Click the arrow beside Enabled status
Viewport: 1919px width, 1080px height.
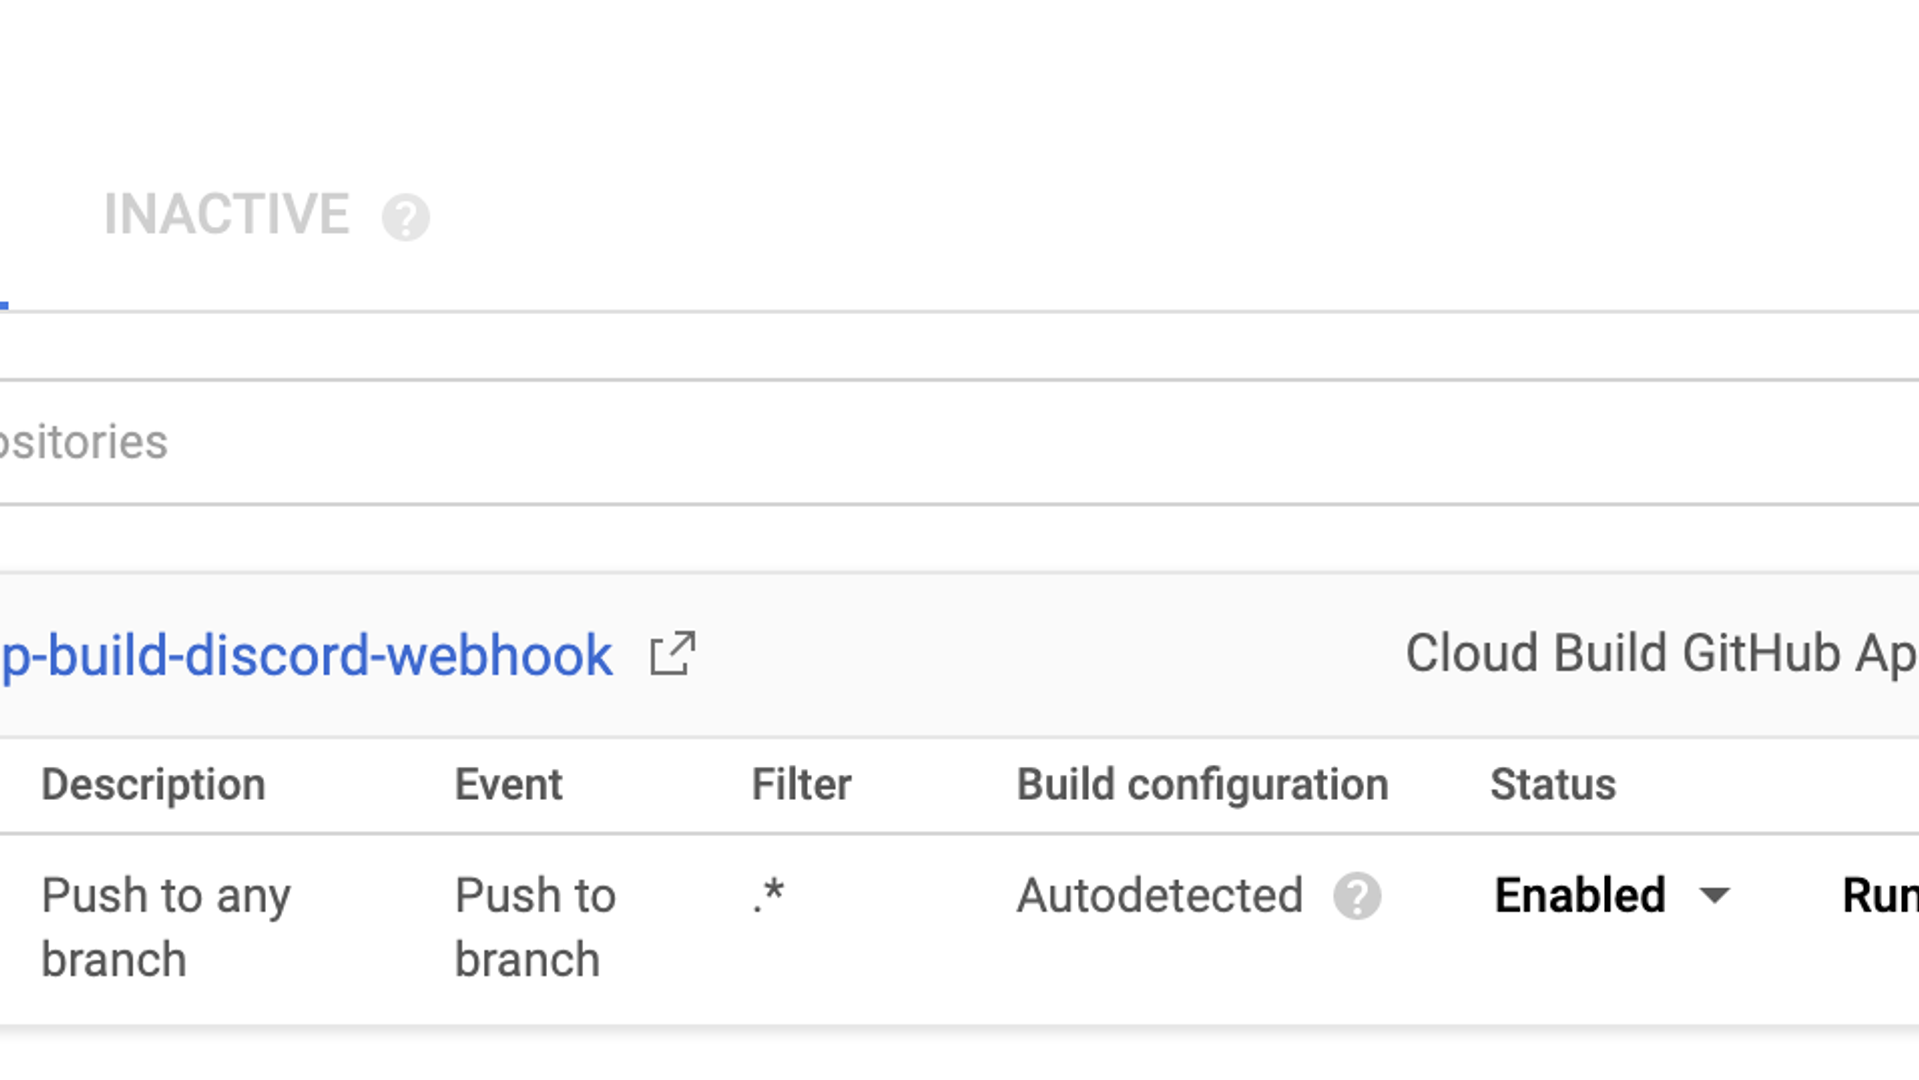point(1714,896)
